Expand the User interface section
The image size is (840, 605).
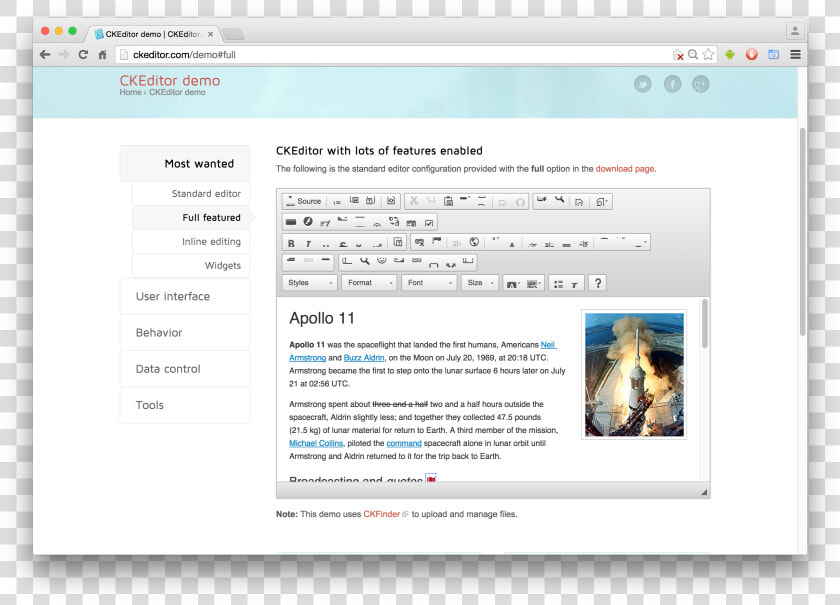[185, 296]
